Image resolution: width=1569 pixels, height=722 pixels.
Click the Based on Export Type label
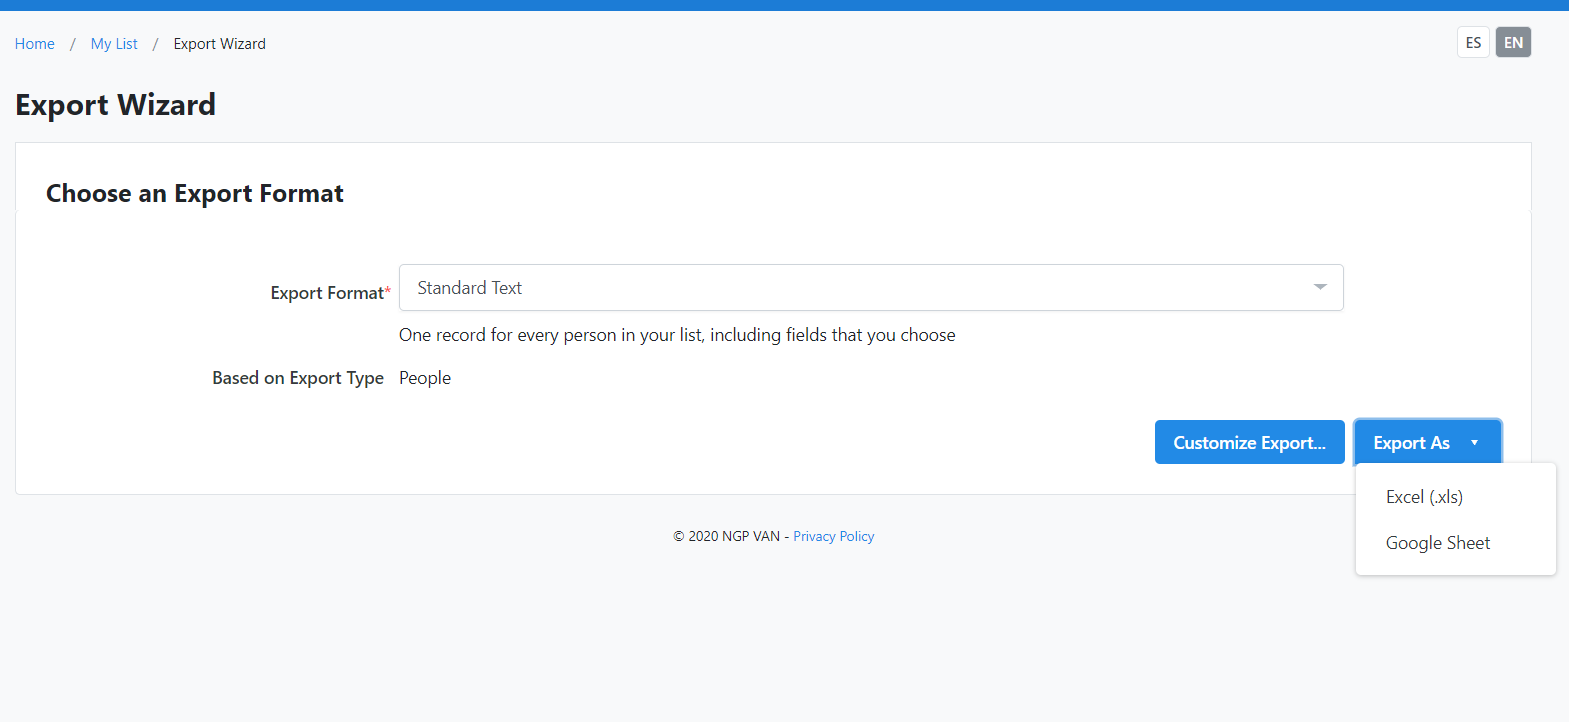point(298,378)
